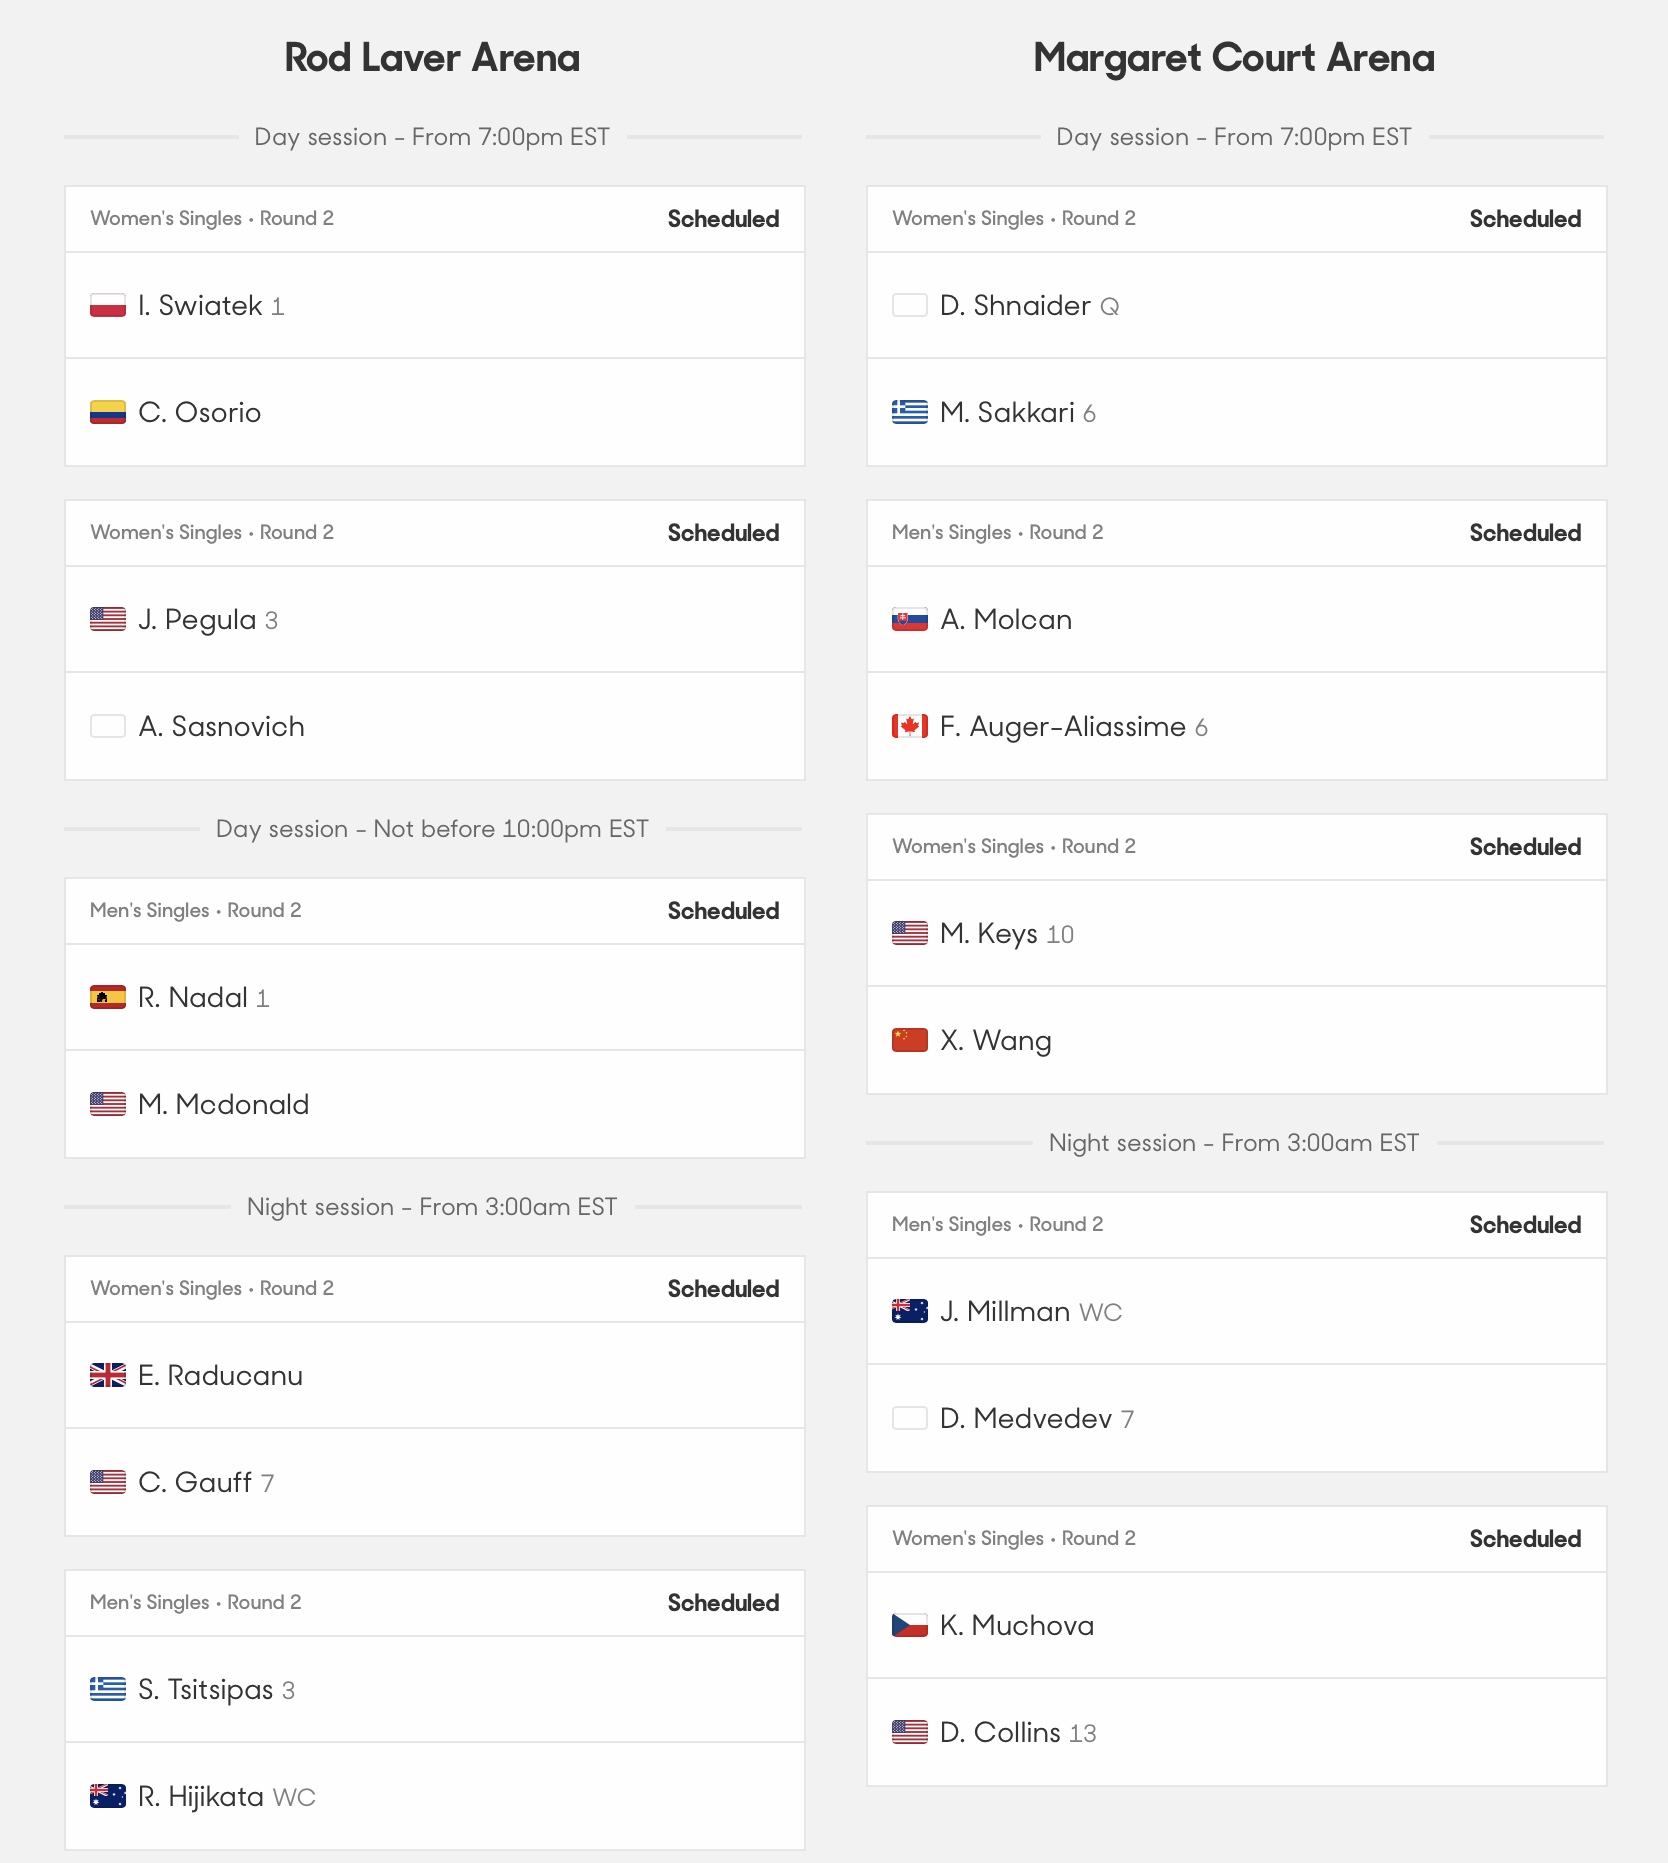Open the Nadal vs Mcdonald match header
The image size is (1668, 1863).
click(x=435, y=911)
